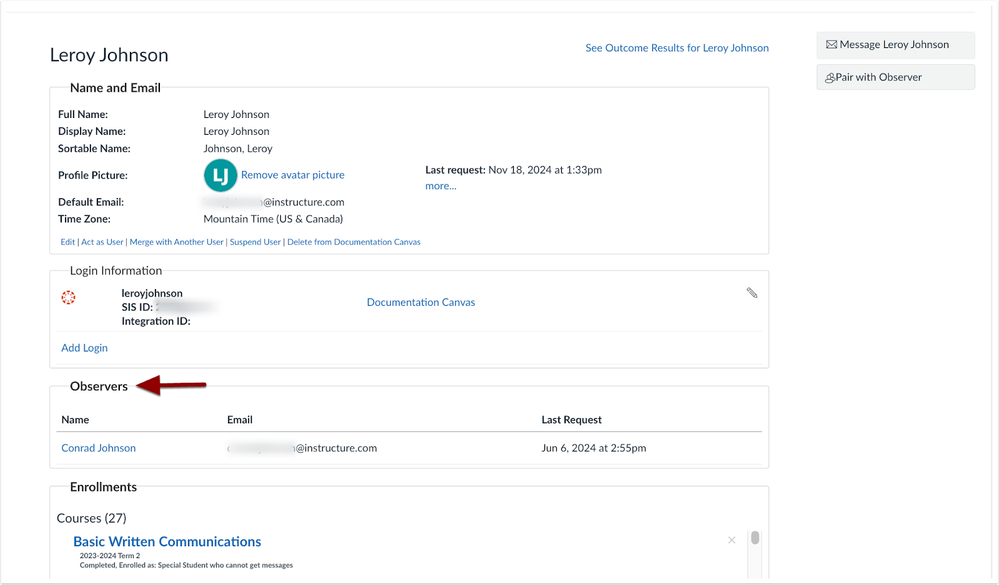Click Conrad Johnson's @instructure.com email cell
Screen dimensions: 999x585
(x=302, y=448)
